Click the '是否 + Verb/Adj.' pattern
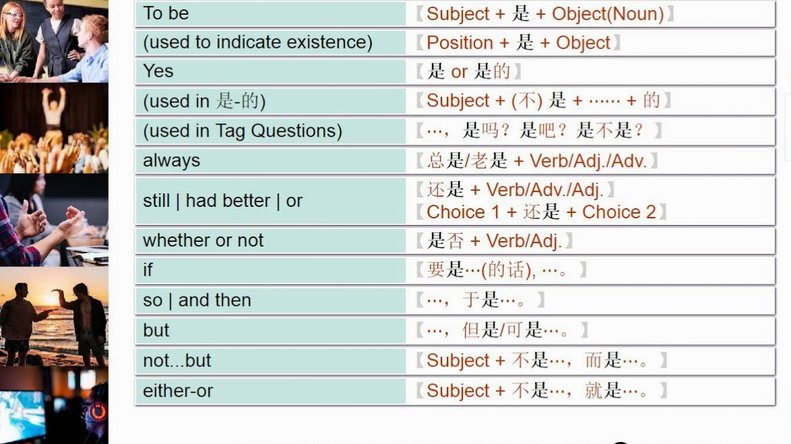This screenshot has width=791, height=444. (x=494, y=241)
